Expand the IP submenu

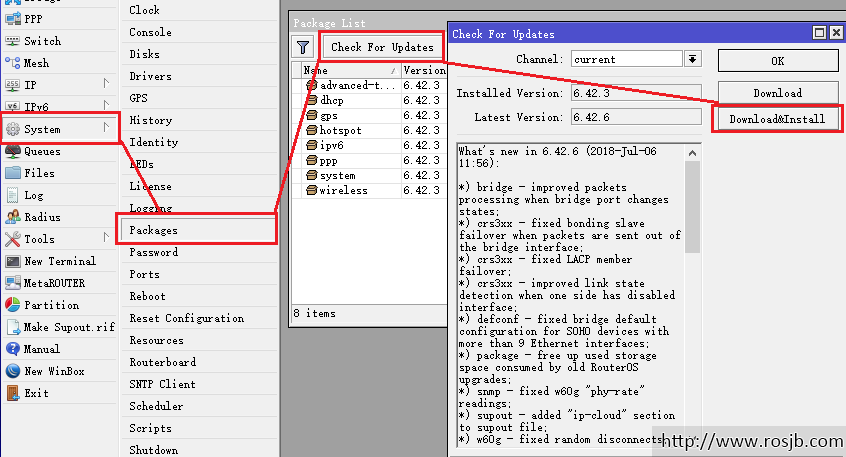click(106, 85)
